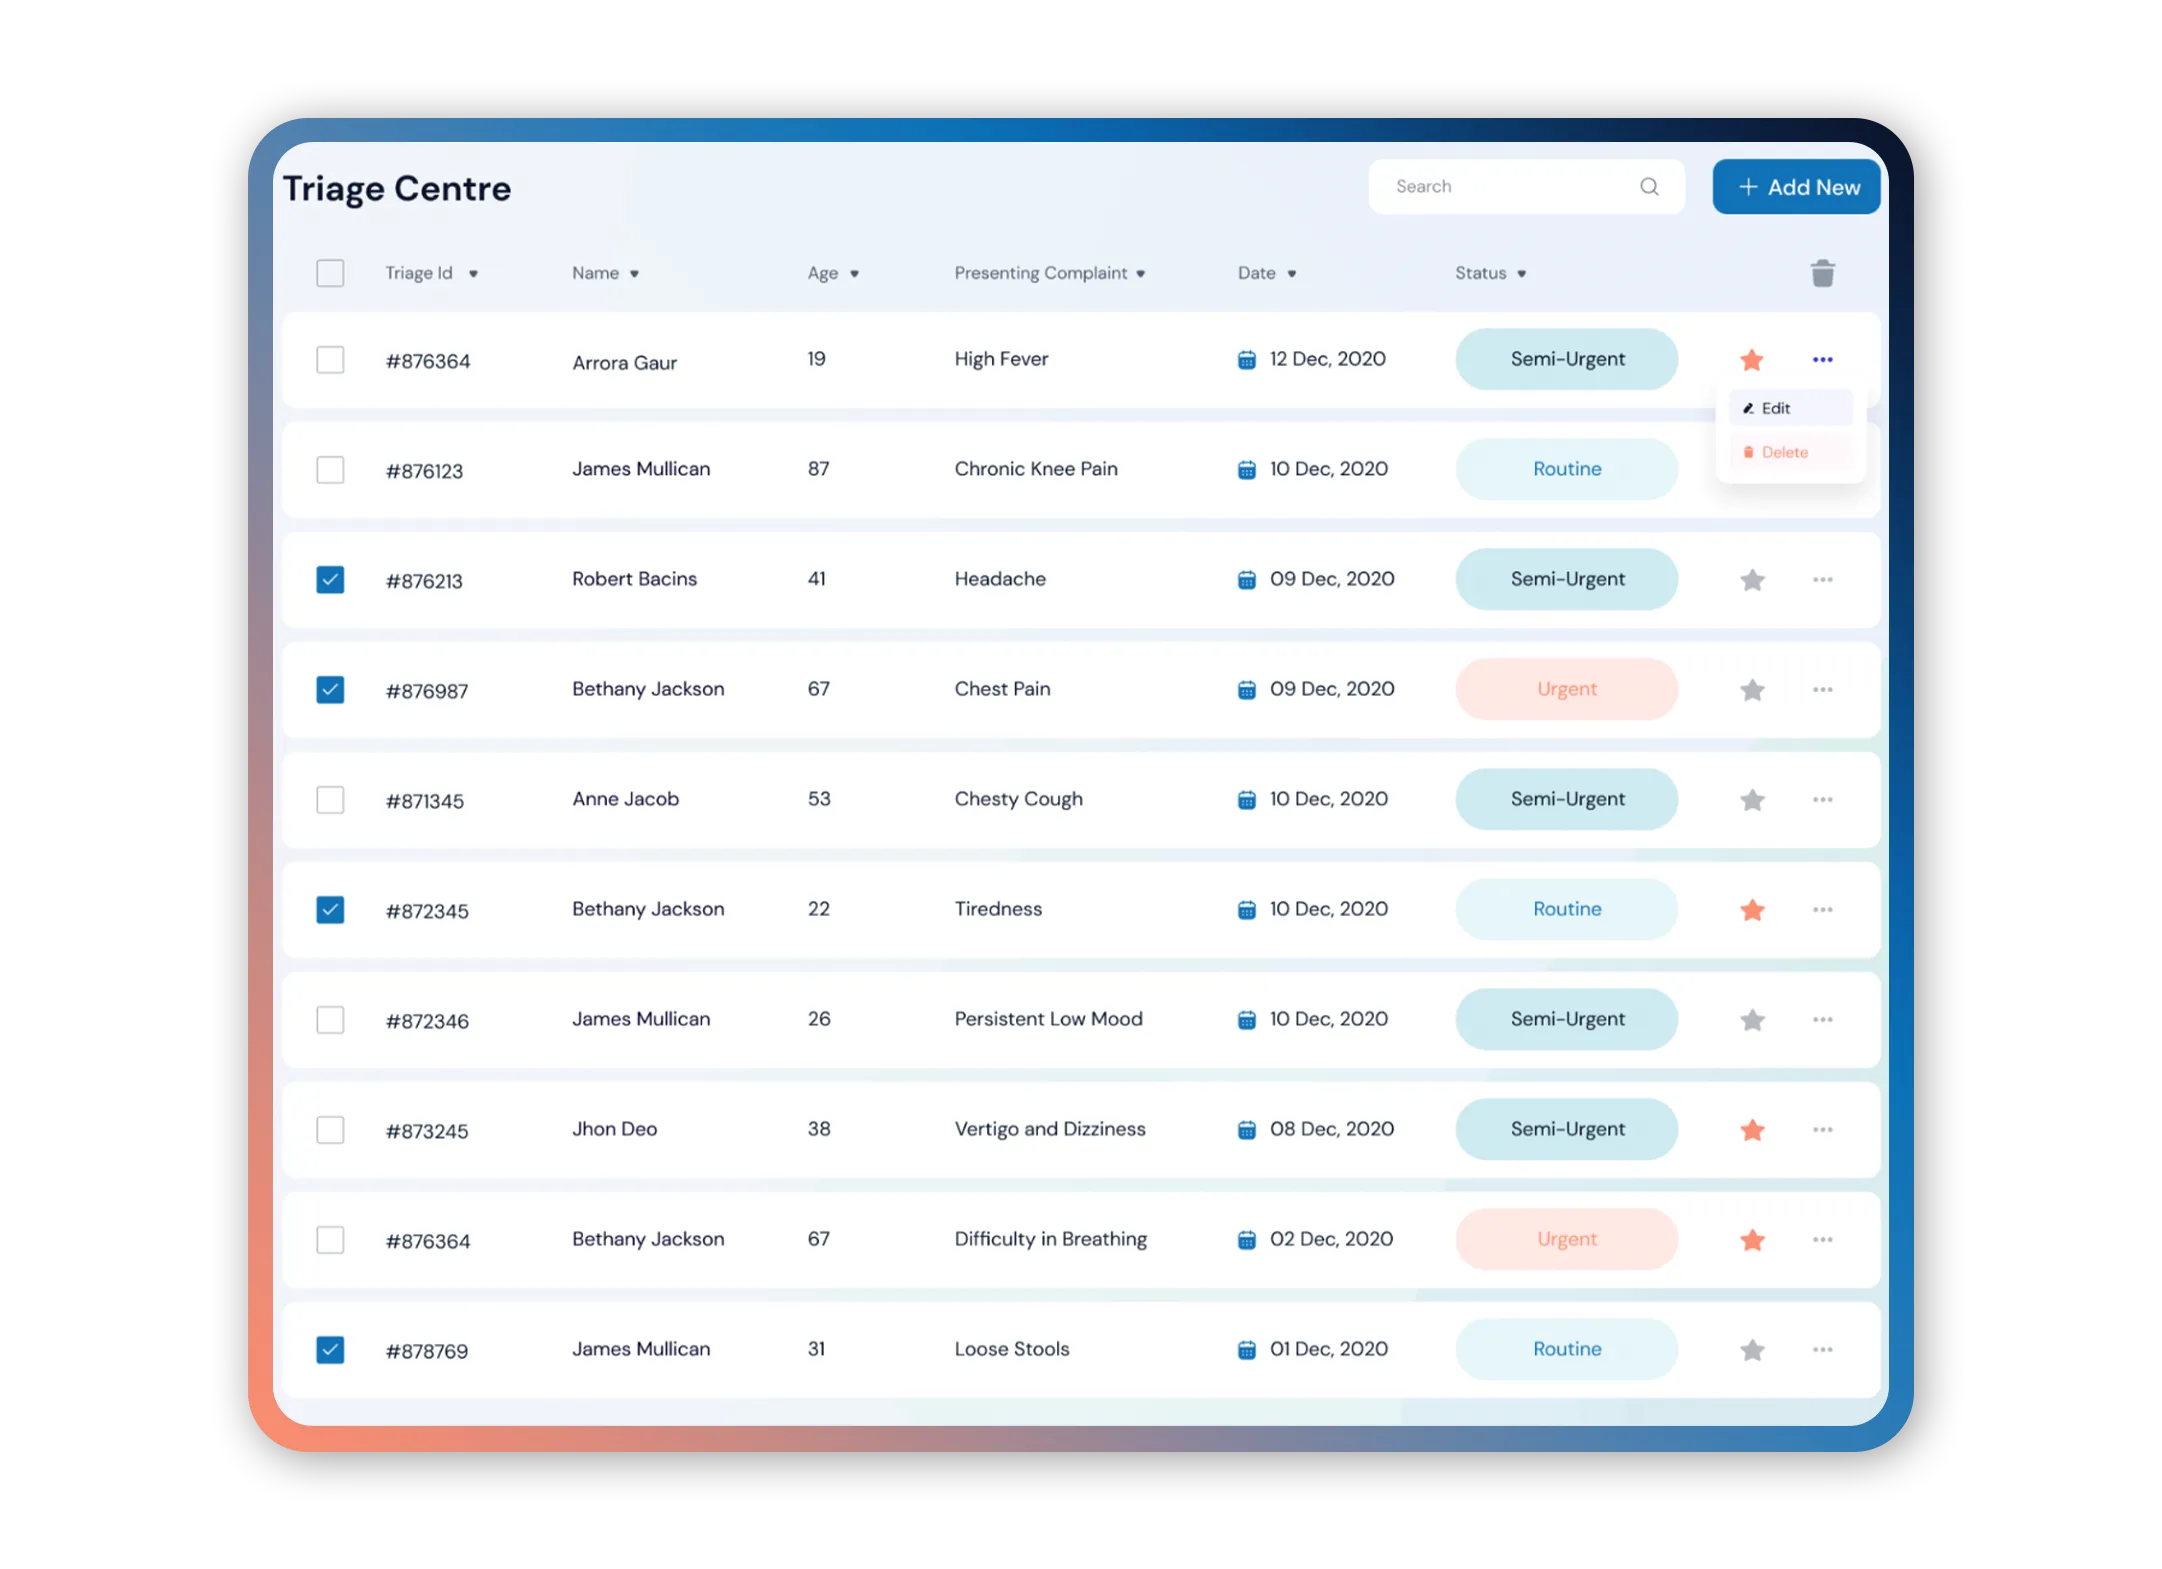
Task: Star the Robert Bacins Headache row
Action: 1751,580
